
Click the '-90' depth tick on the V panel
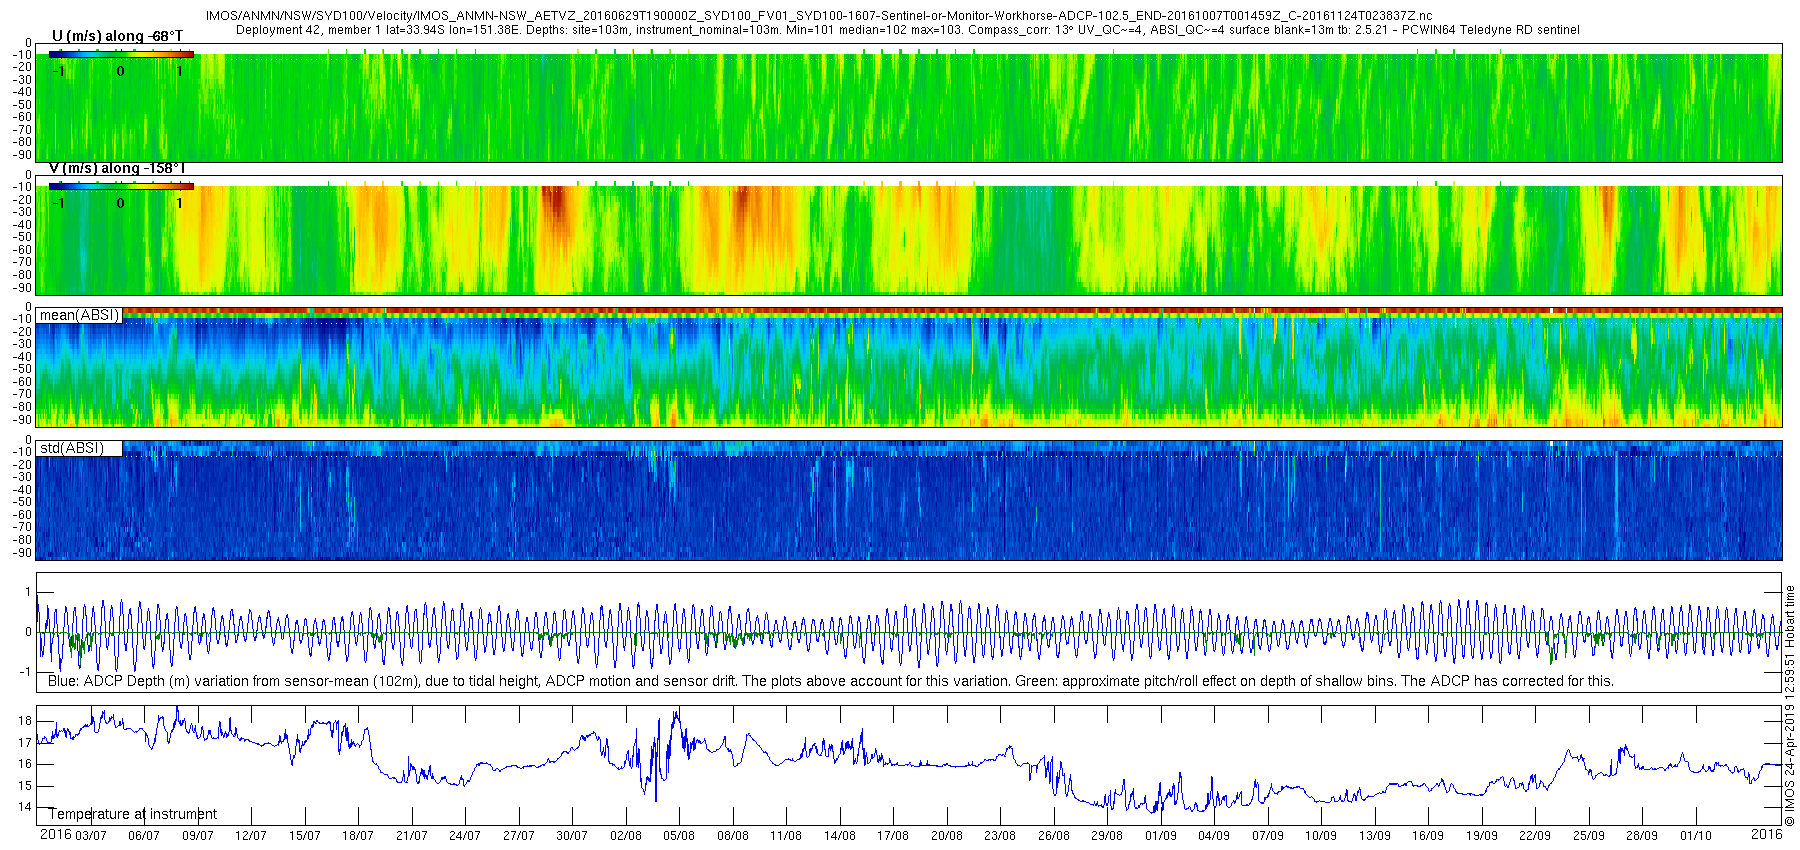22,288
